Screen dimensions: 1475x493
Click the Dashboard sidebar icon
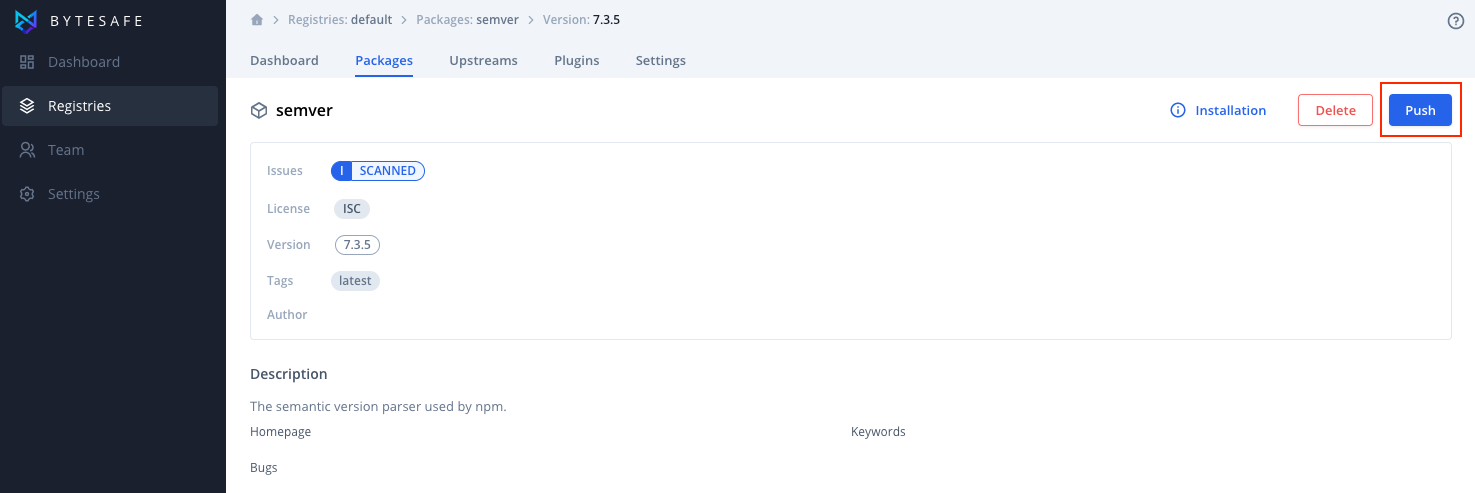[28, 62]
